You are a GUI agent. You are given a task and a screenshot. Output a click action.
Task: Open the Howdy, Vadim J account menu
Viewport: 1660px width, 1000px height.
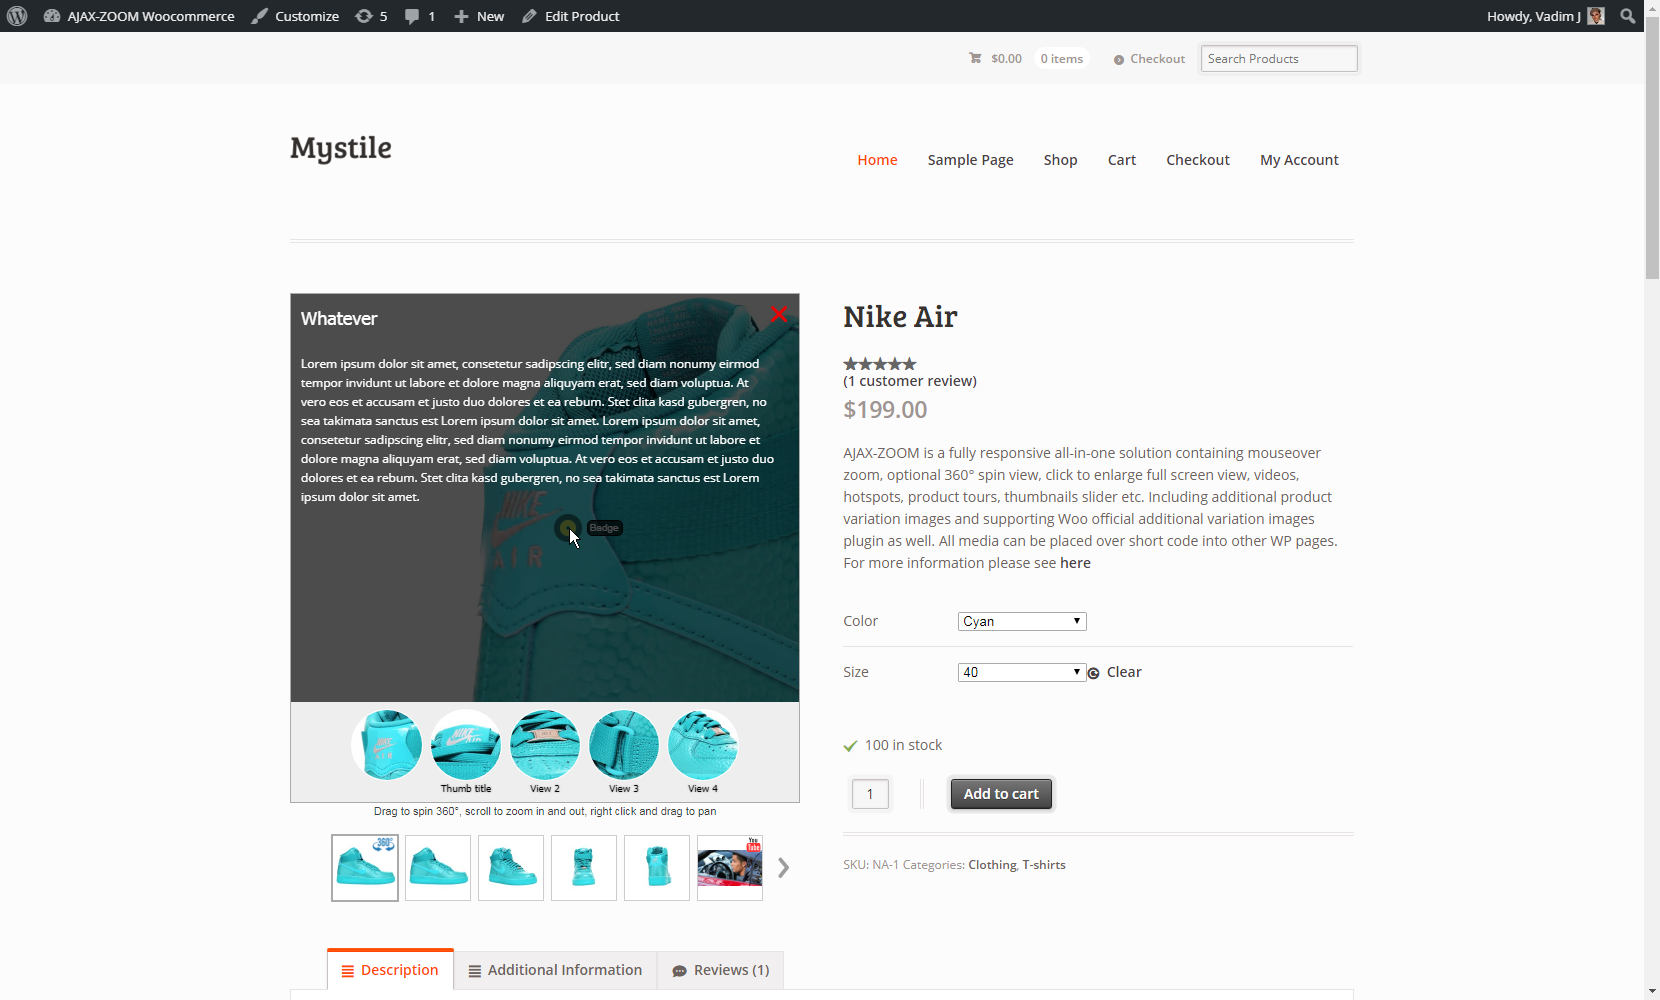click(1545, 16)
